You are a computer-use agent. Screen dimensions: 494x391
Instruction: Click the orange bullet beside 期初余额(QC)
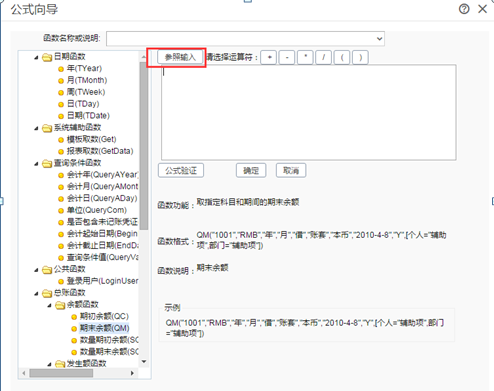pyautogui.click(x=74, y=317)
